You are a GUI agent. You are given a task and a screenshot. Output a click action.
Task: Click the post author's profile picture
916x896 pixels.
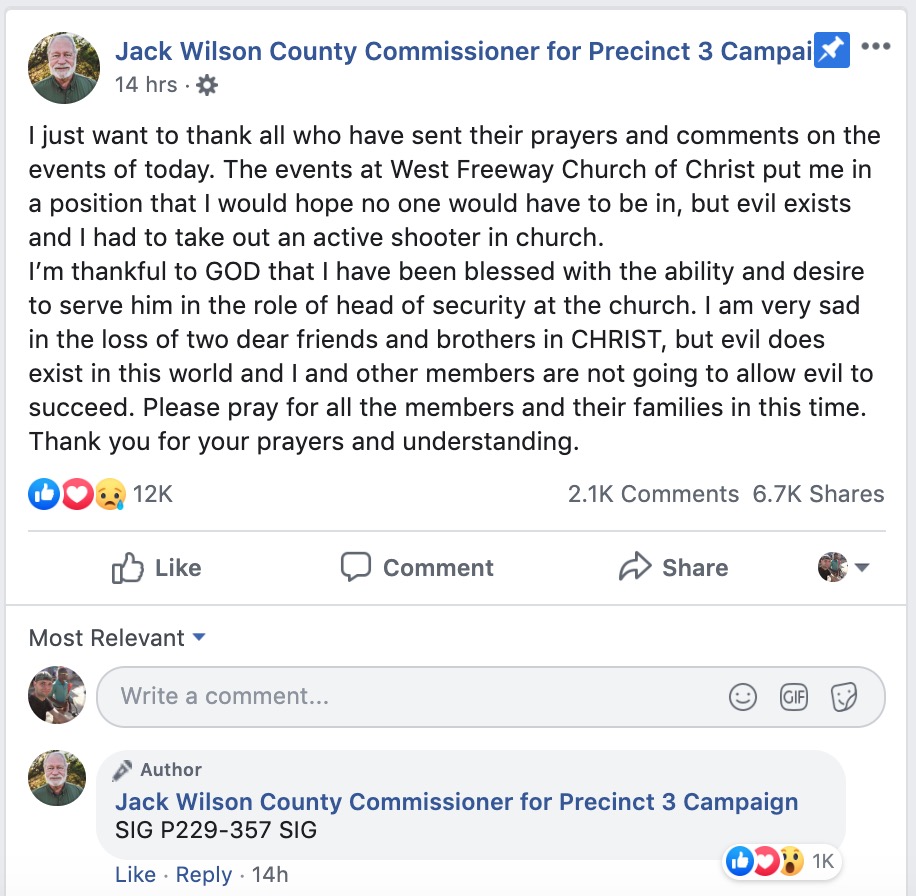64,68
